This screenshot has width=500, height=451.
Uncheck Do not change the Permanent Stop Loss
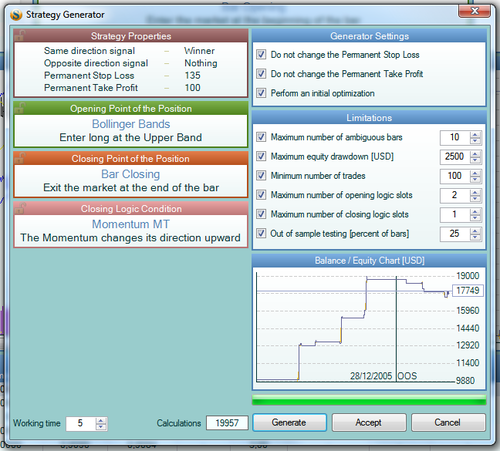pos(261,54)
